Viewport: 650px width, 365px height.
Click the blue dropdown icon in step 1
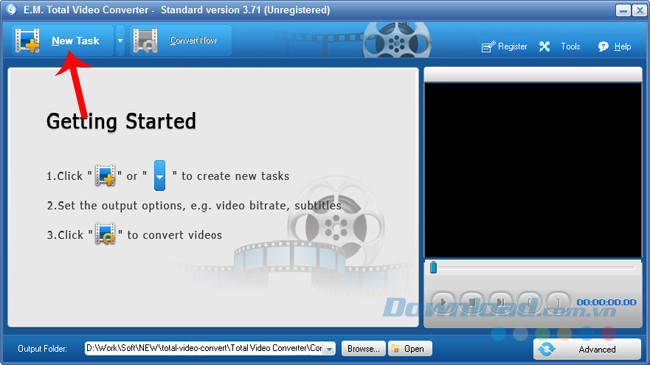[160, 175]
